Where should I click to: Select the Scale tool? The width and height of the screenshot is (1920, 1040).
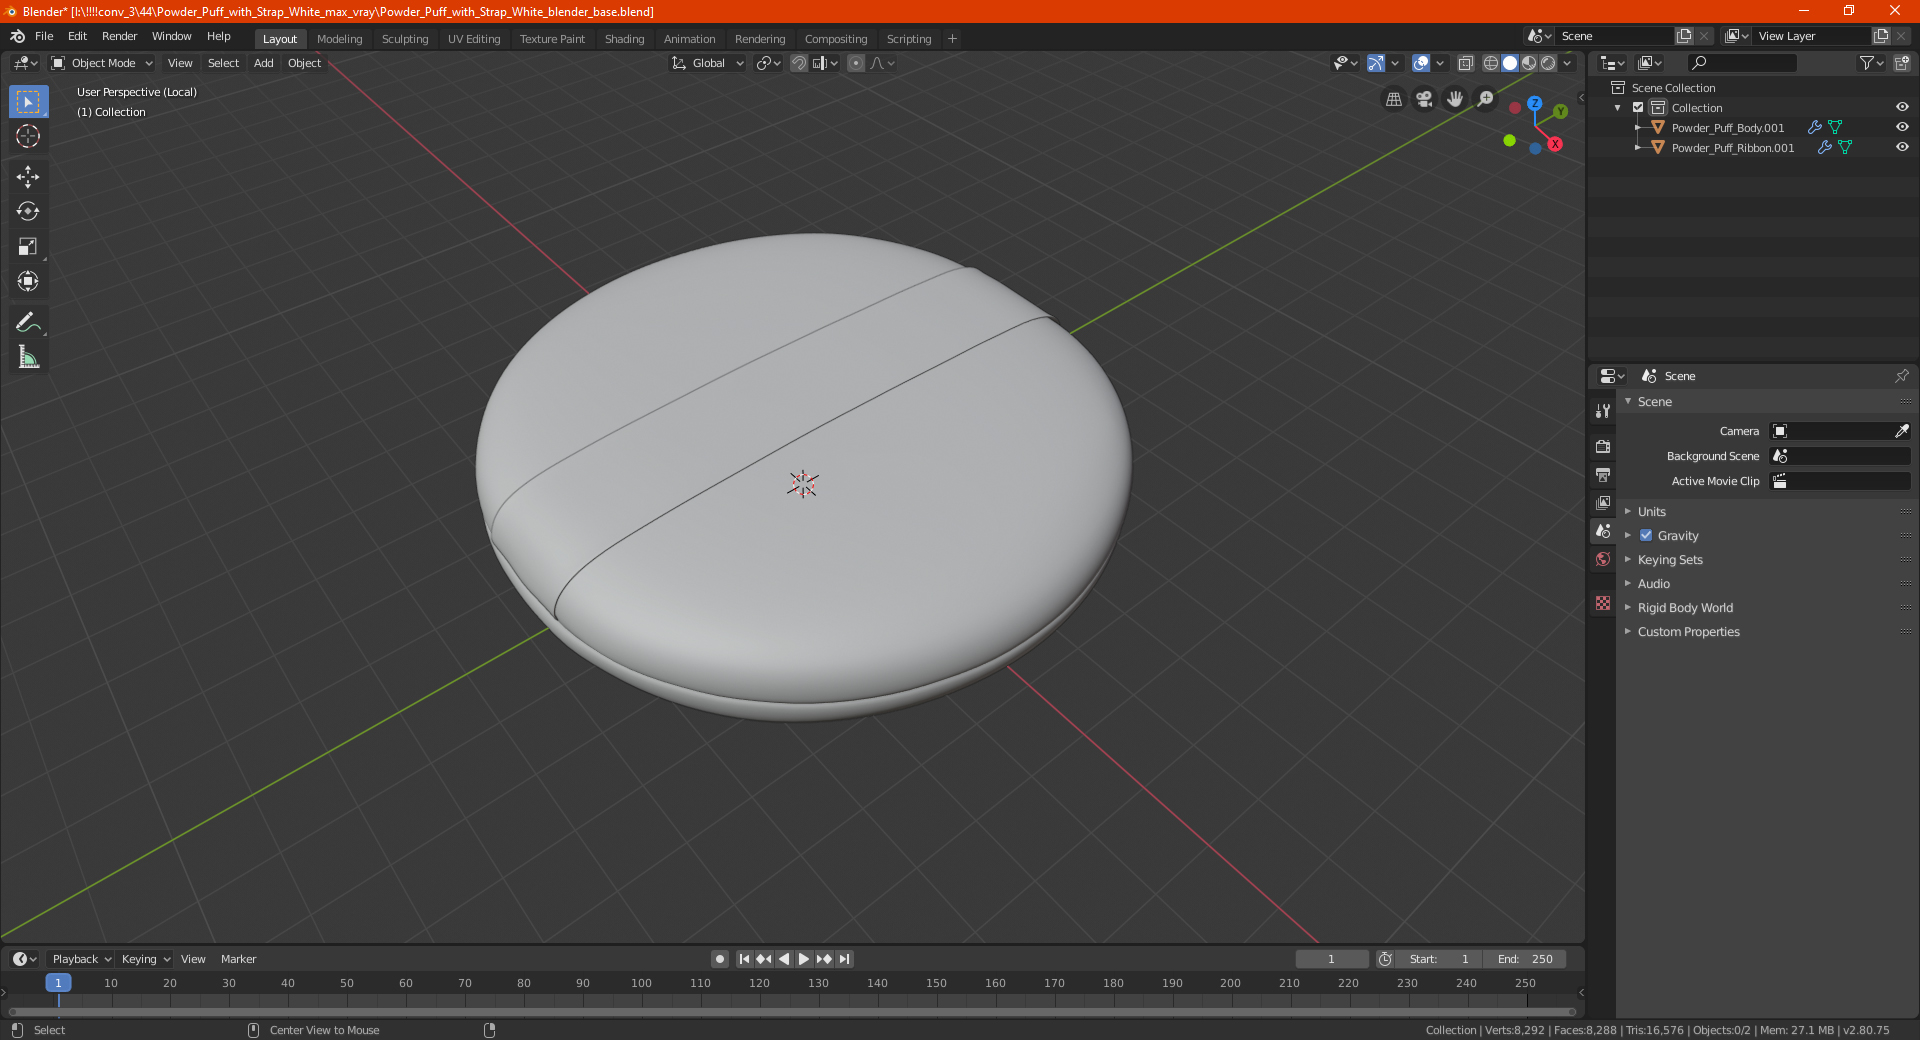click(x=28, y=247)
